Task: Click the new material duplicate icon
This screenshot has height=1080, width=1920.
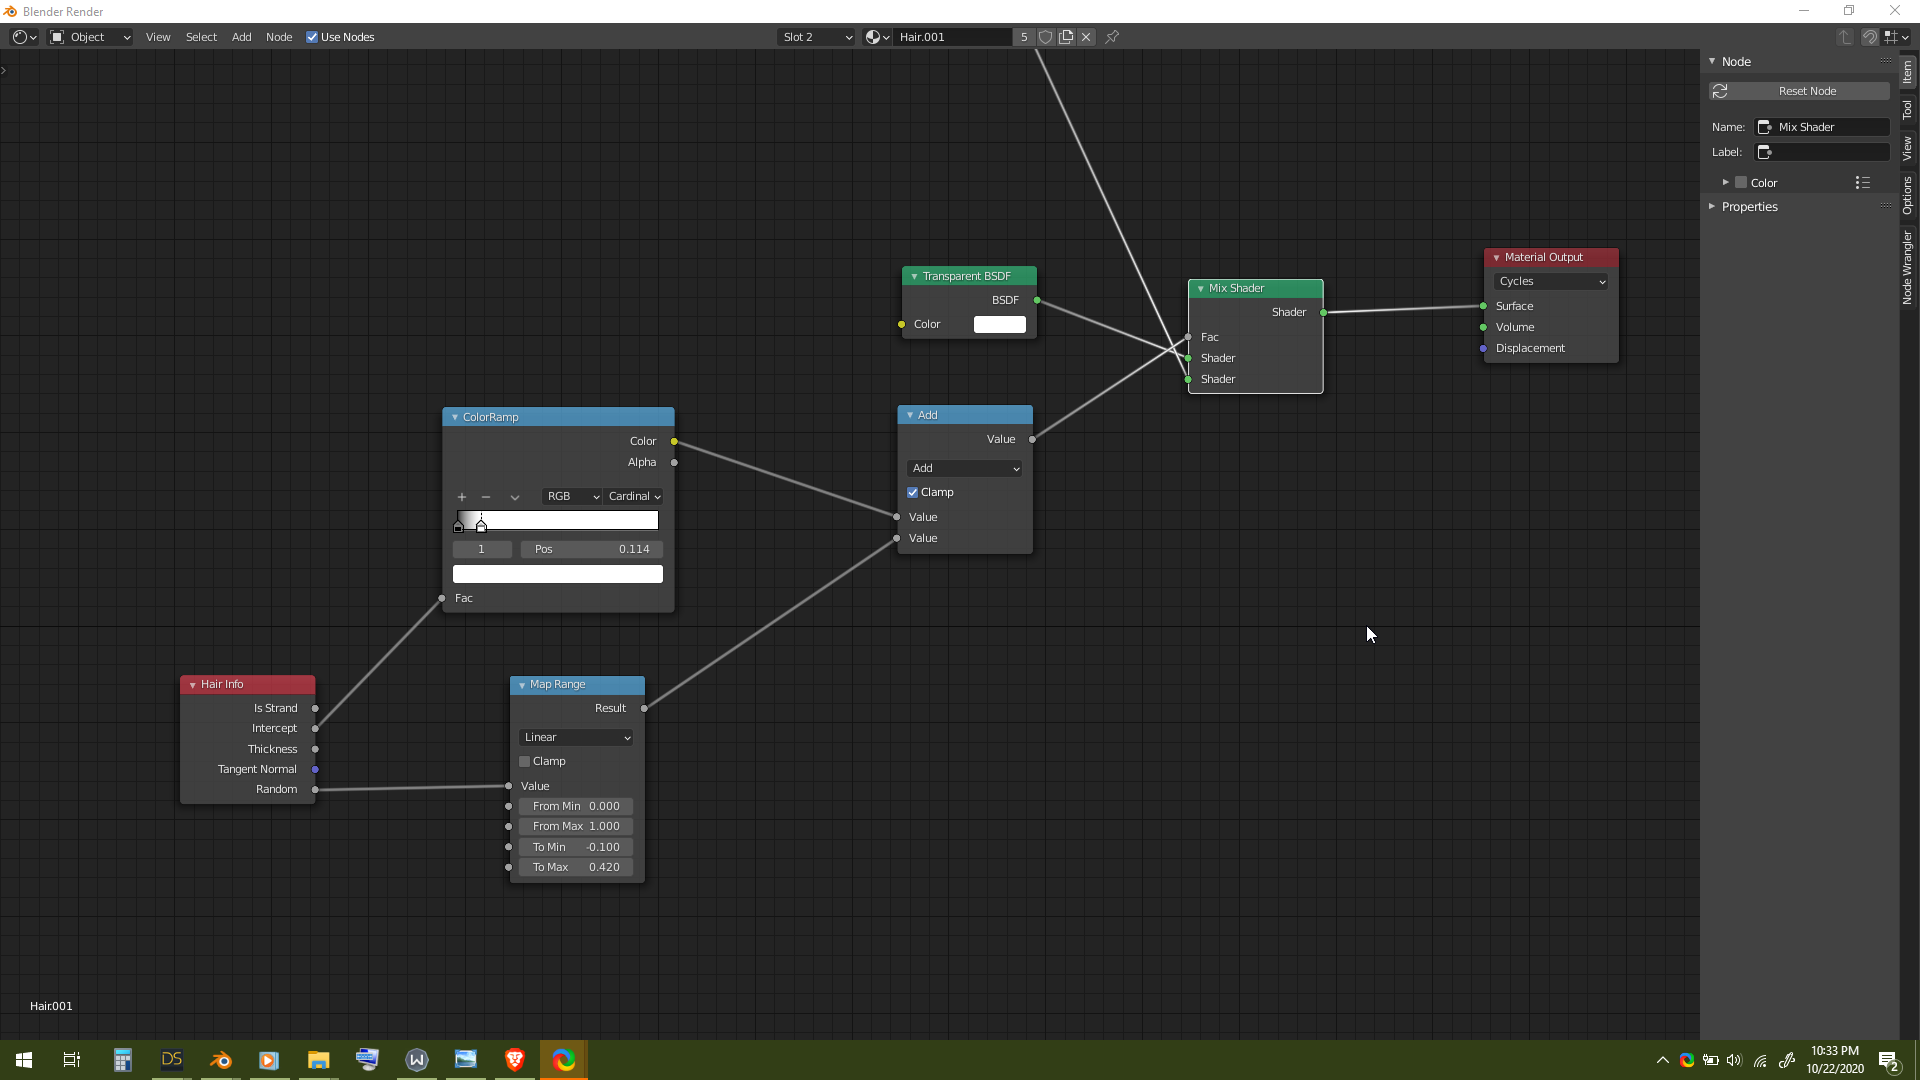Action: [x=1066, y=37]
